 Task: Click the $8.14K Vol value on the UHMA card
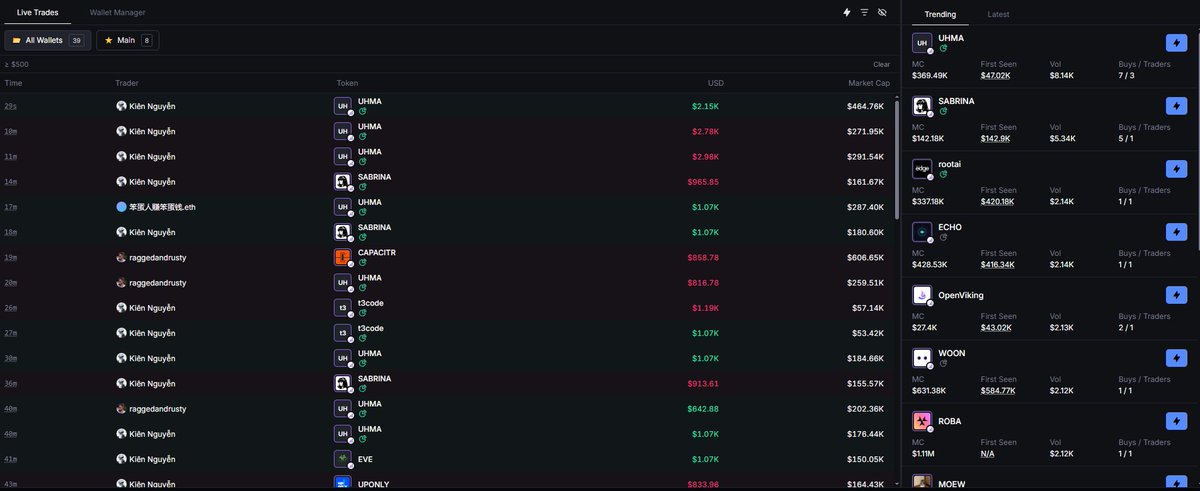1062,75
